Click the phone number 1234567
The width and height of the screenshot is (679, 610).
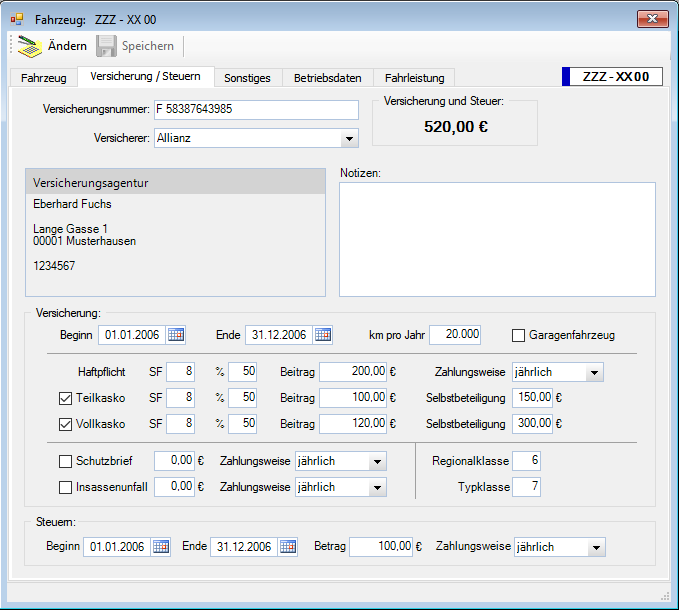[x=54, y=266]
